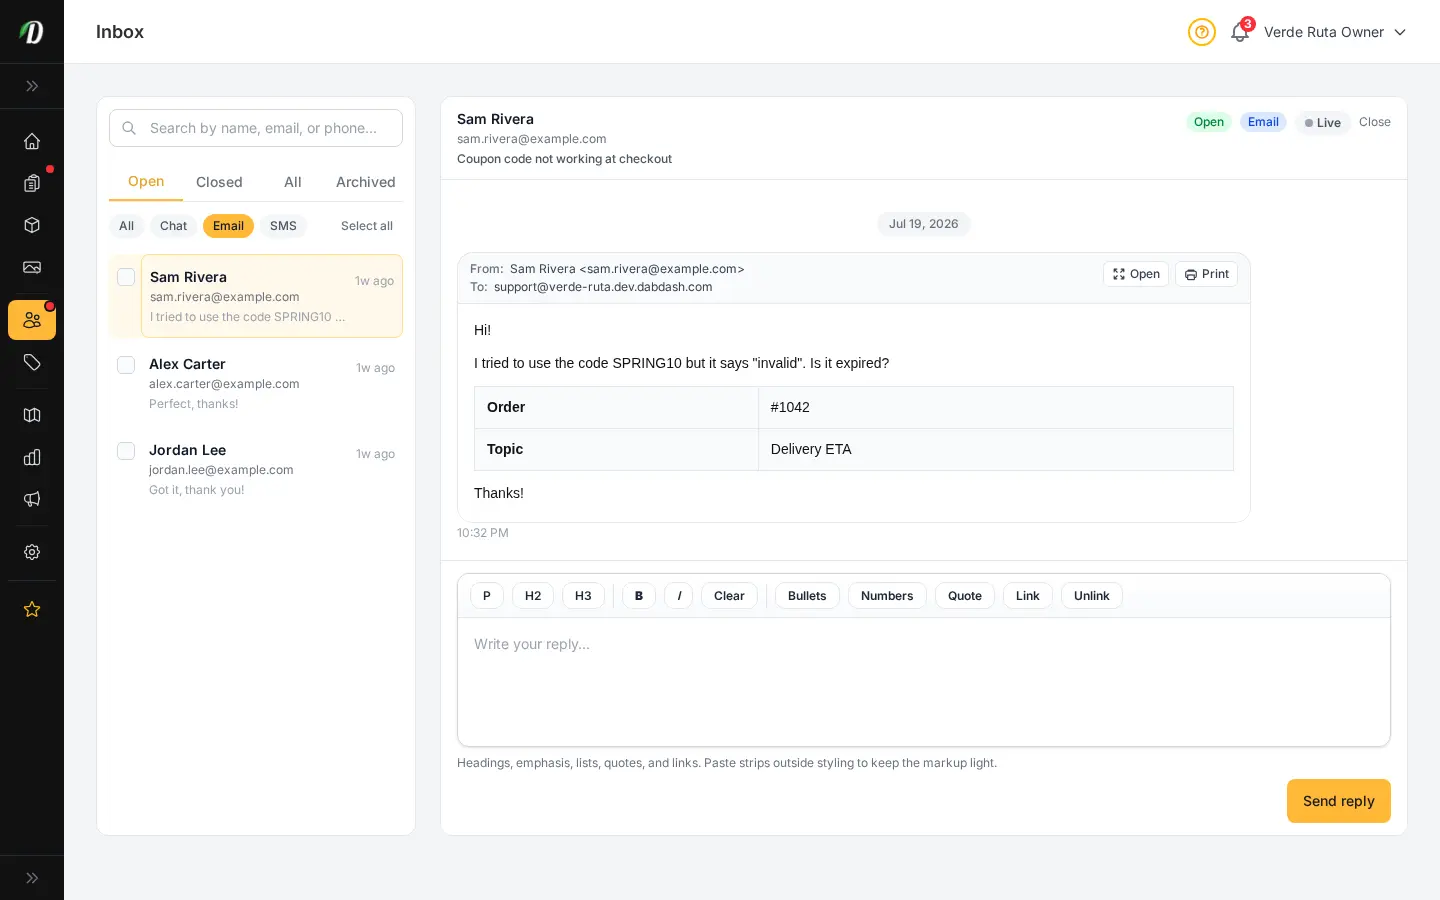Check the Sam Rivera conversation checkbox
1440x900 pixels.
click(x=126, y=277)
